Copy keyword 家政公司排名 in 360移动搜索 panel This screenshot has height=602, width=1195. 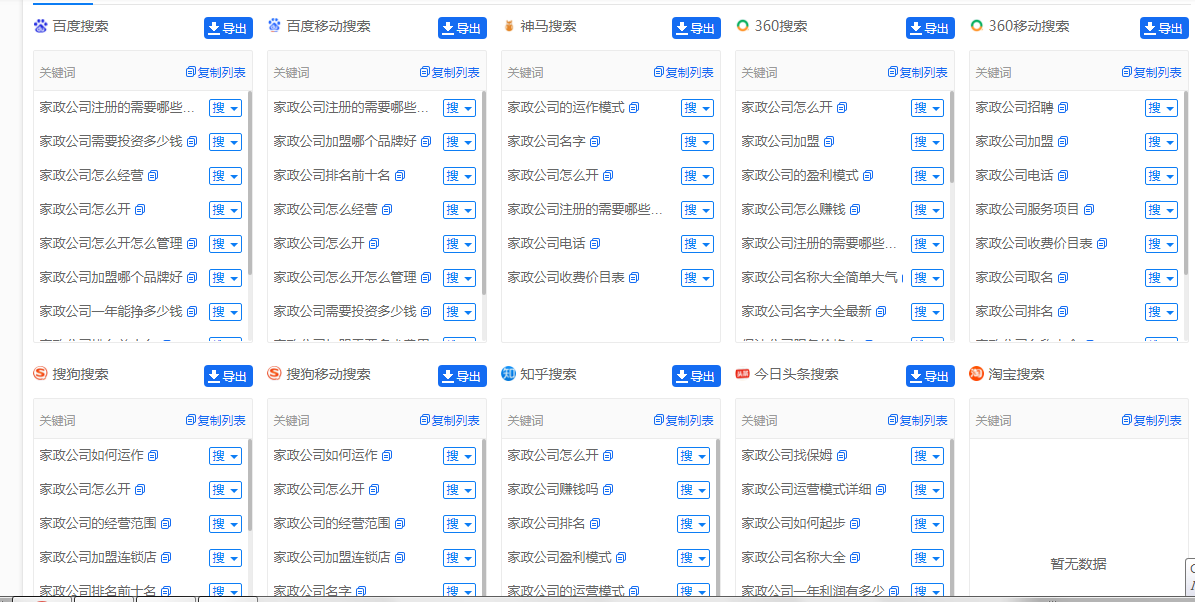tap(1063, 311)
